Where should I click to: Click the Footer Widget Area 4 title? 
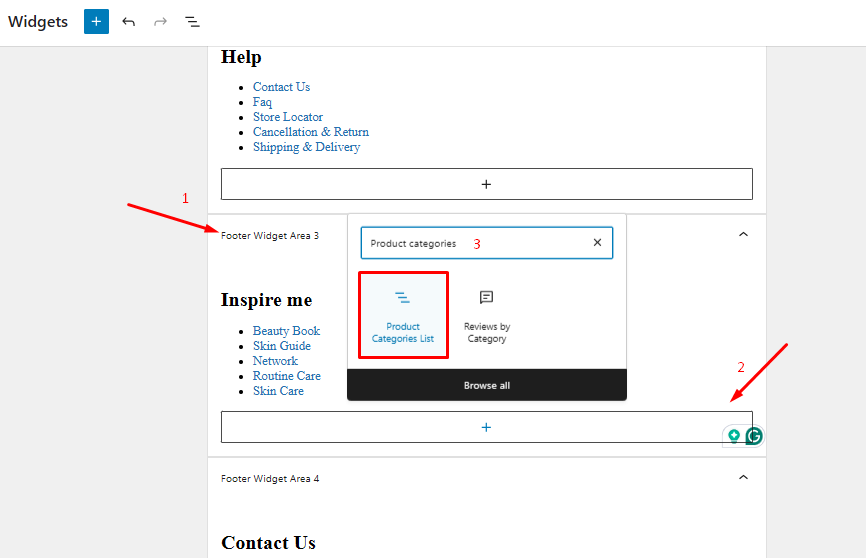click(270, 478)
